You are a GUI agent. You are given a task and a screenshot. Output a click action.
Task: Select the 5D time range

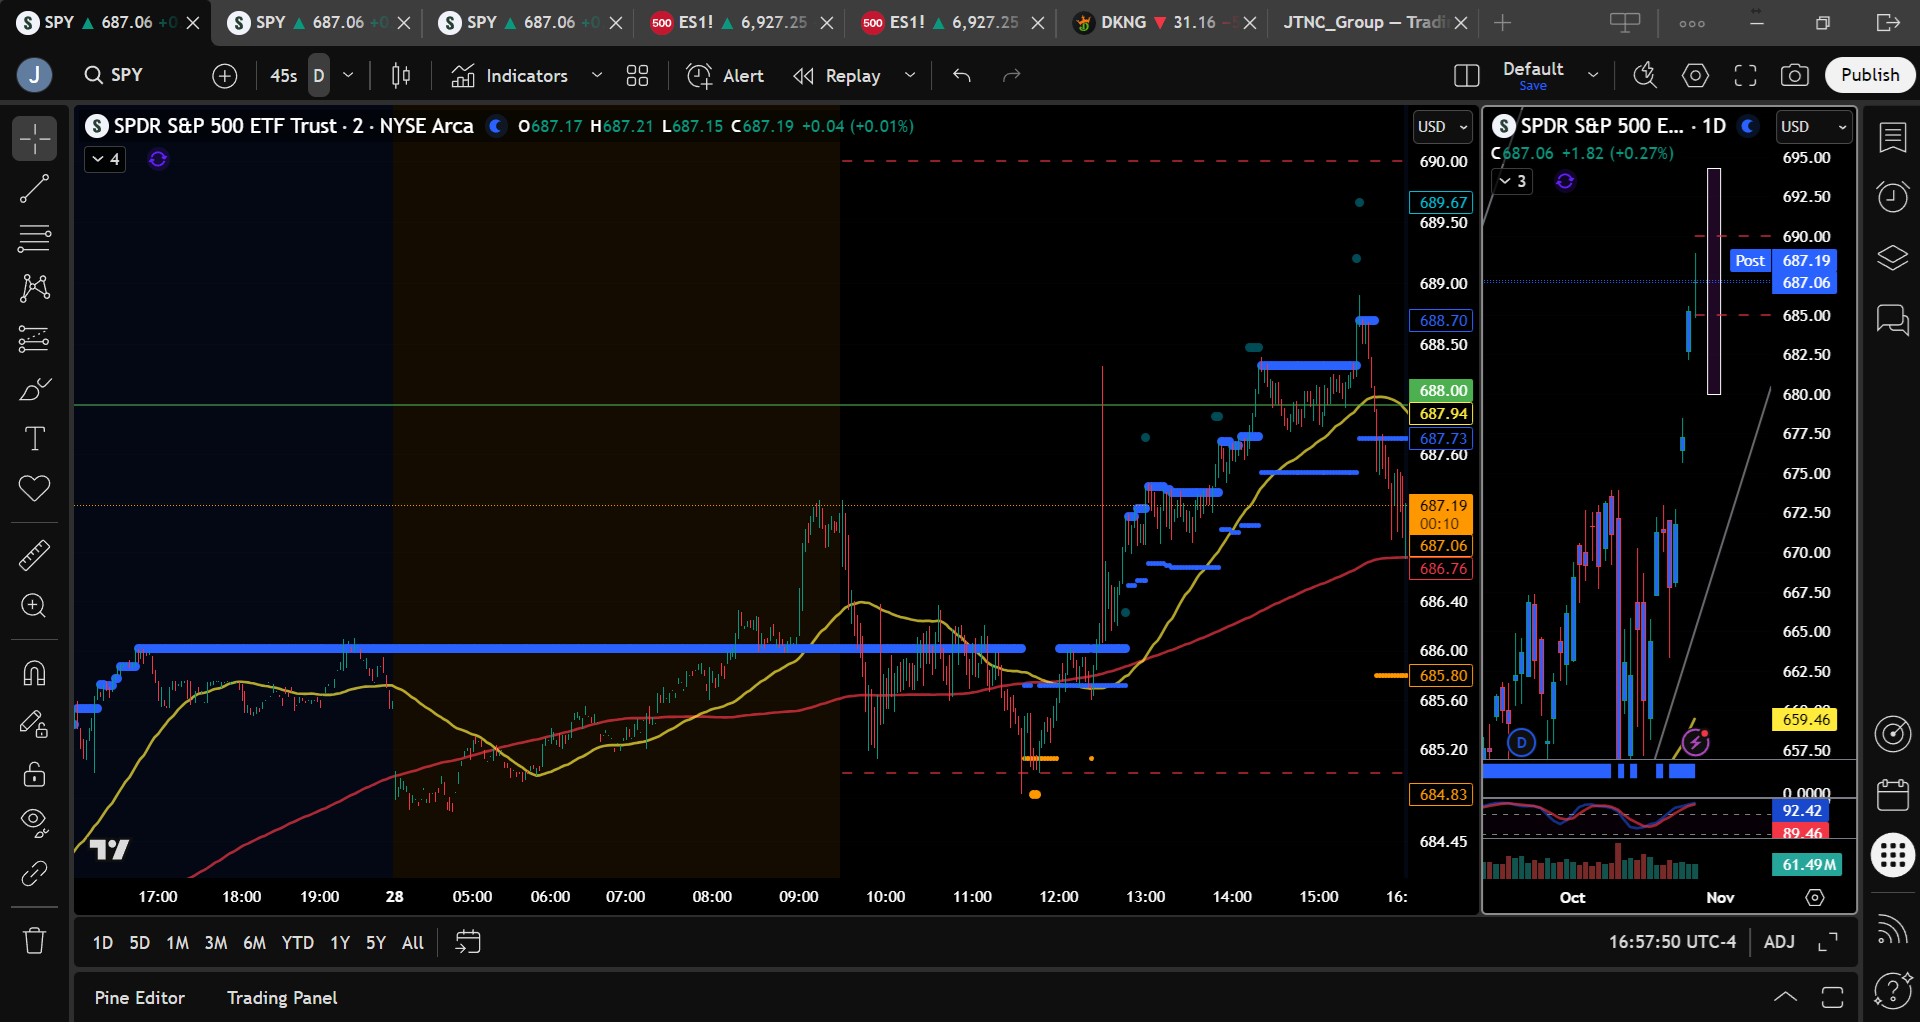tap(140, 943)
